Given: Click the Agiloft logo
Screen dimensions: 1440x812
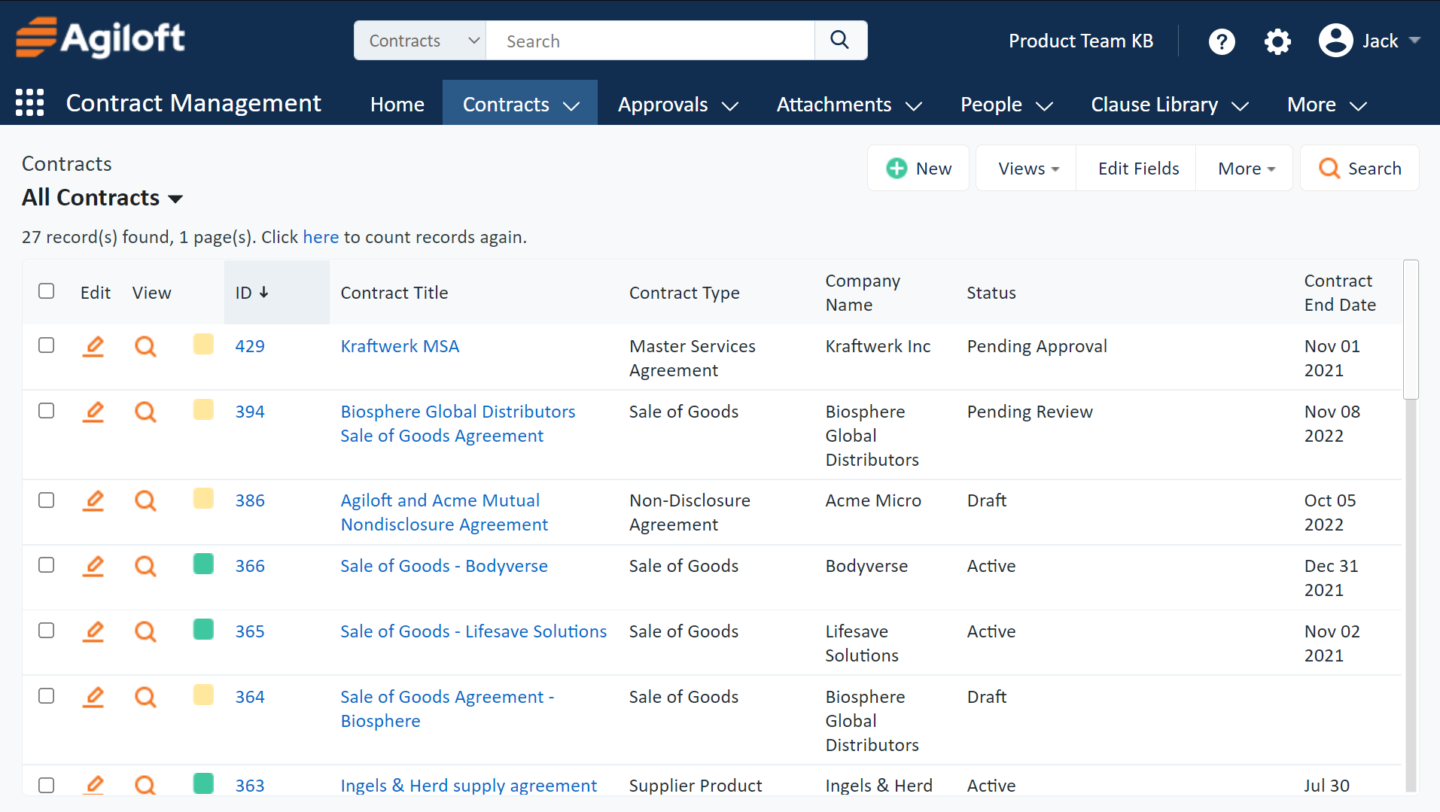Looking at the screenshot, I should click(x=100, y=38).
